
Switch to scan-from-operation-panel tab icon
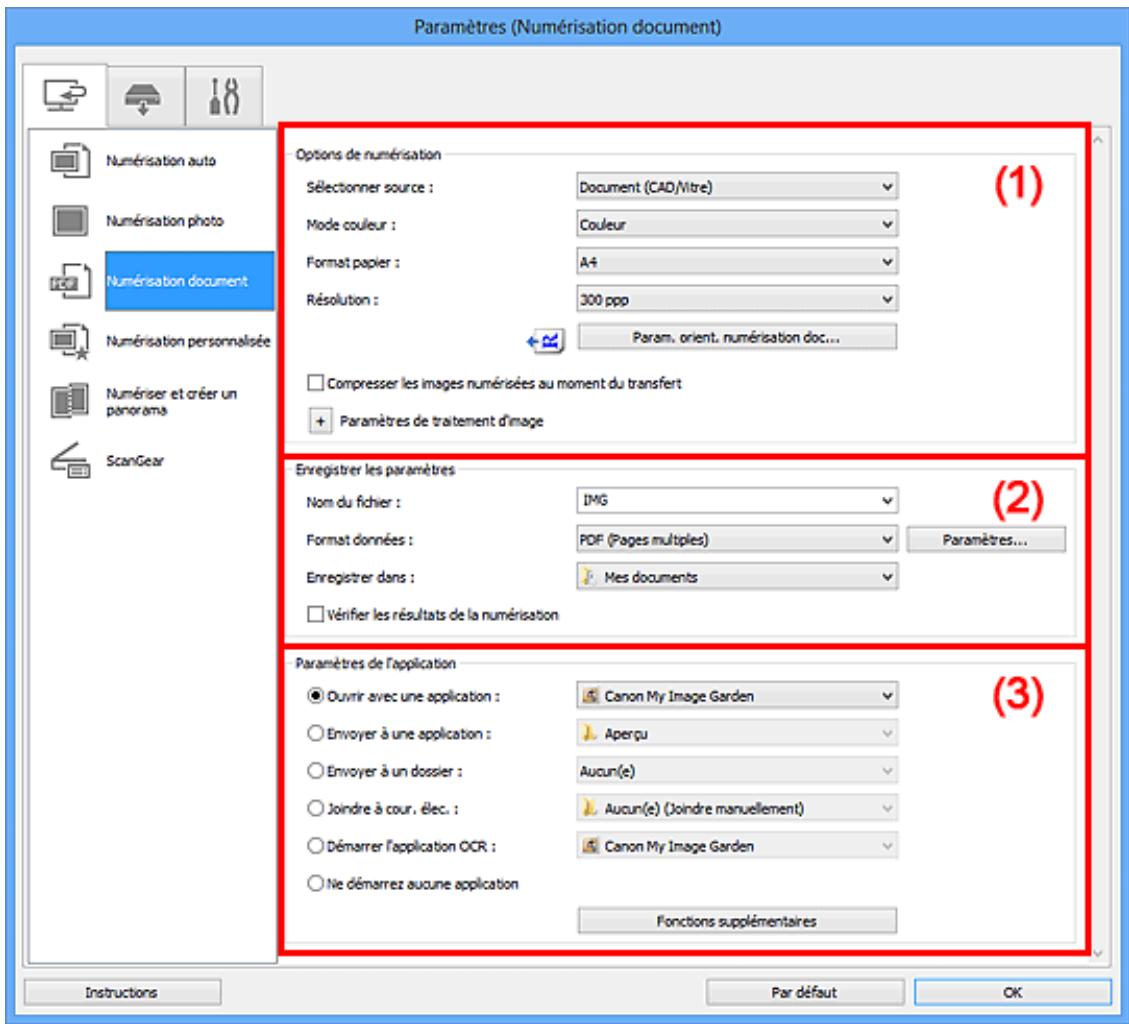[x=143, y=98]
